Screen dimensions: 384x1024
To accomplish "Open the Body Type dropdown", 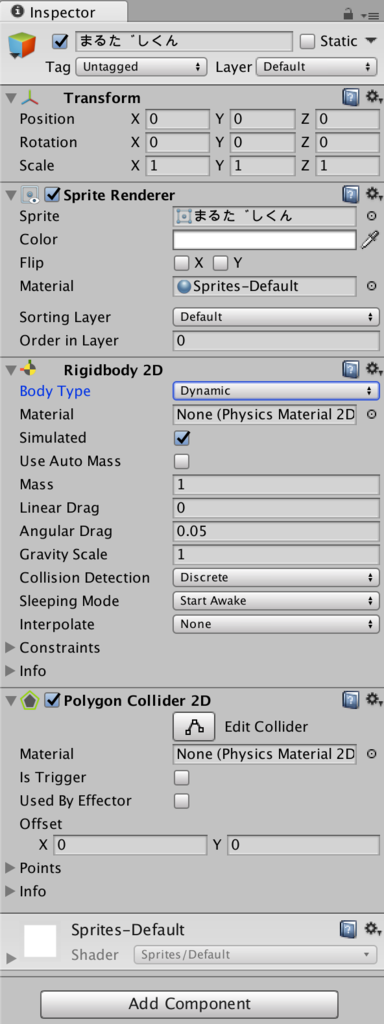I will click(x=276, y=391).
